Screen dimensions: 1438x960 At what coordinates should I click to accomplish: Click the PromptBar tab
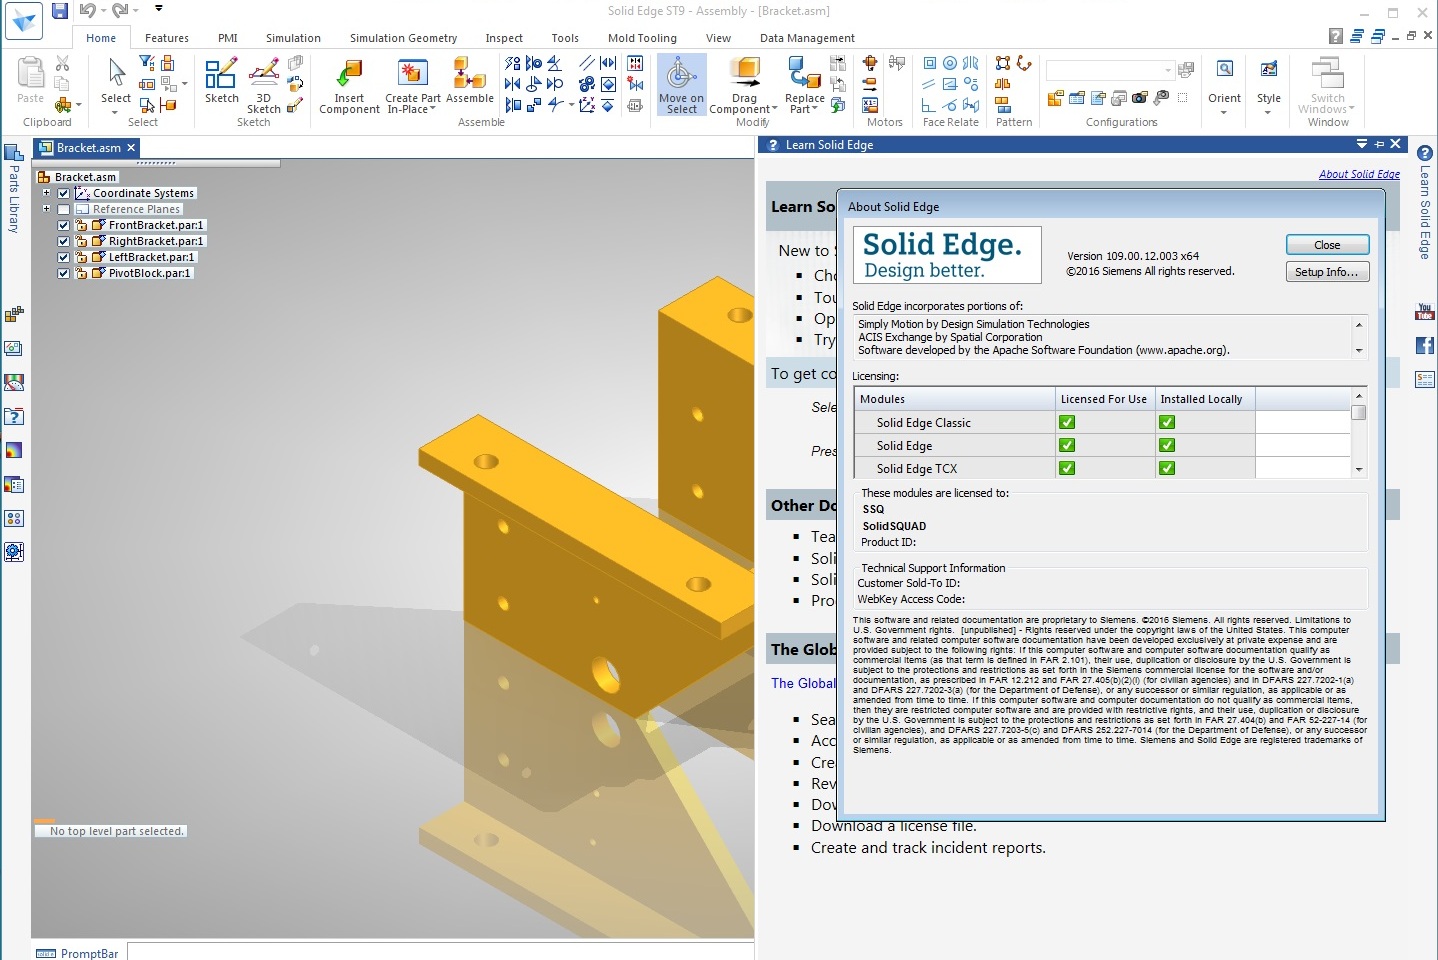(x=78, y=953)
